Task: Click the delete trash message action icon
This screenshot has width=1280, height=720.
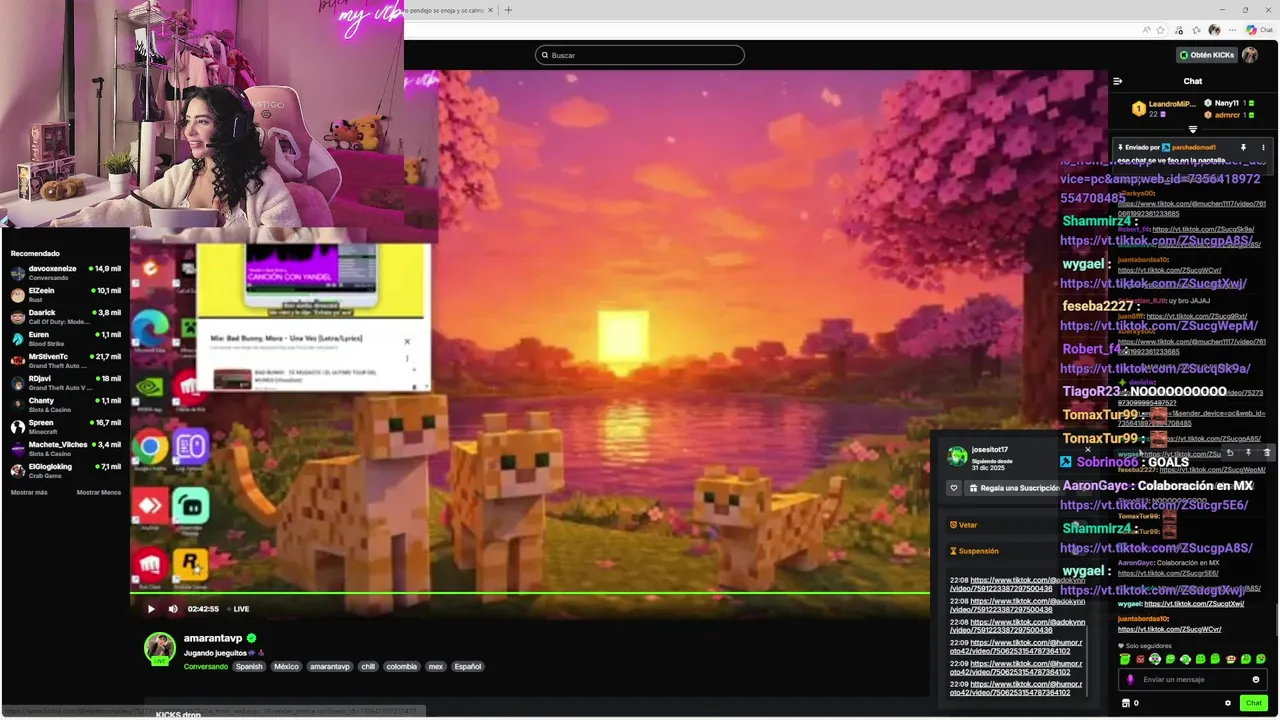Action: click(1267, 453)
